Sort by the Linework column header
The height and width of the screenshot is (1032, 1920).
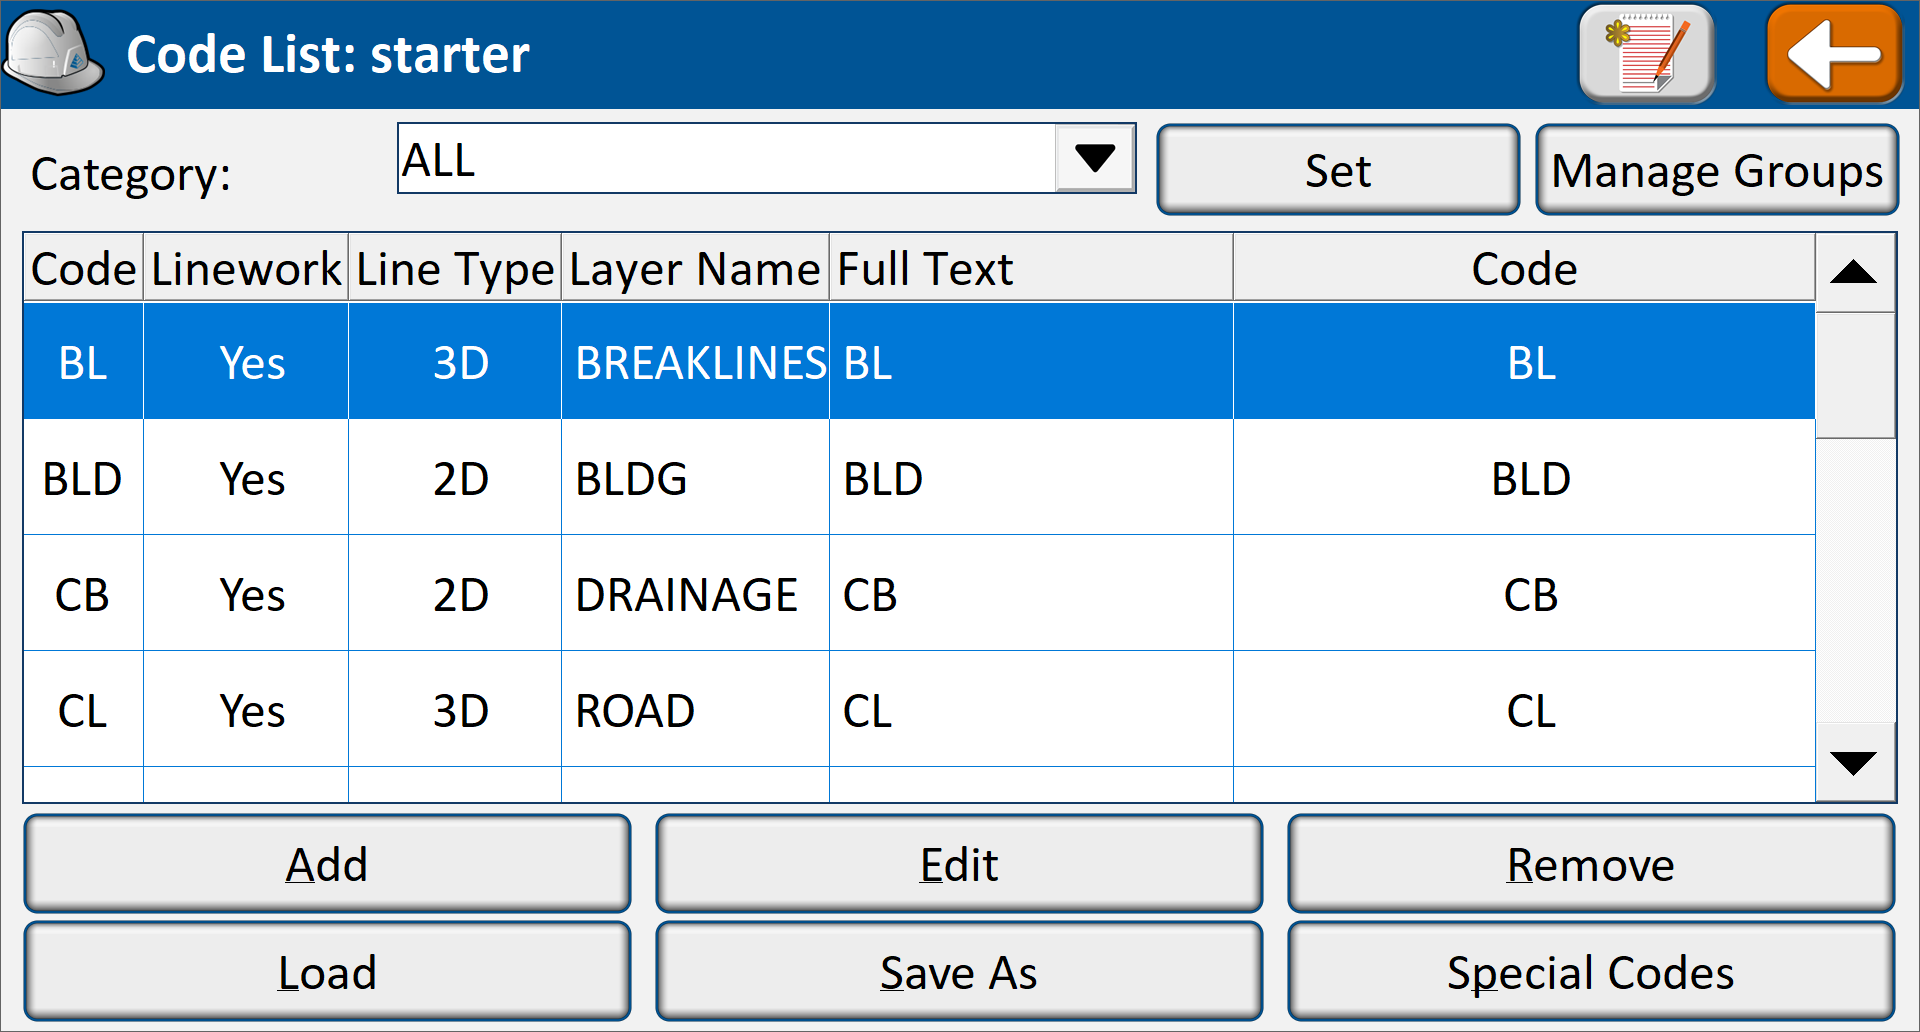(246, 268)
